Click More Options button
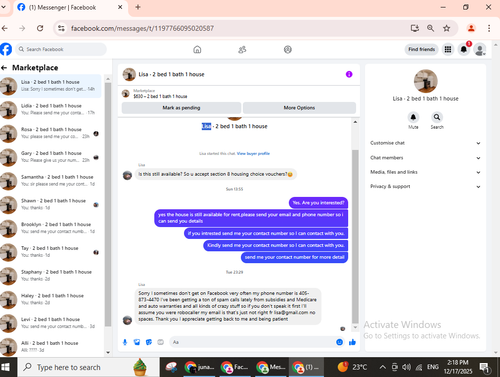This screenshot has width=500, height=377. 299,108
